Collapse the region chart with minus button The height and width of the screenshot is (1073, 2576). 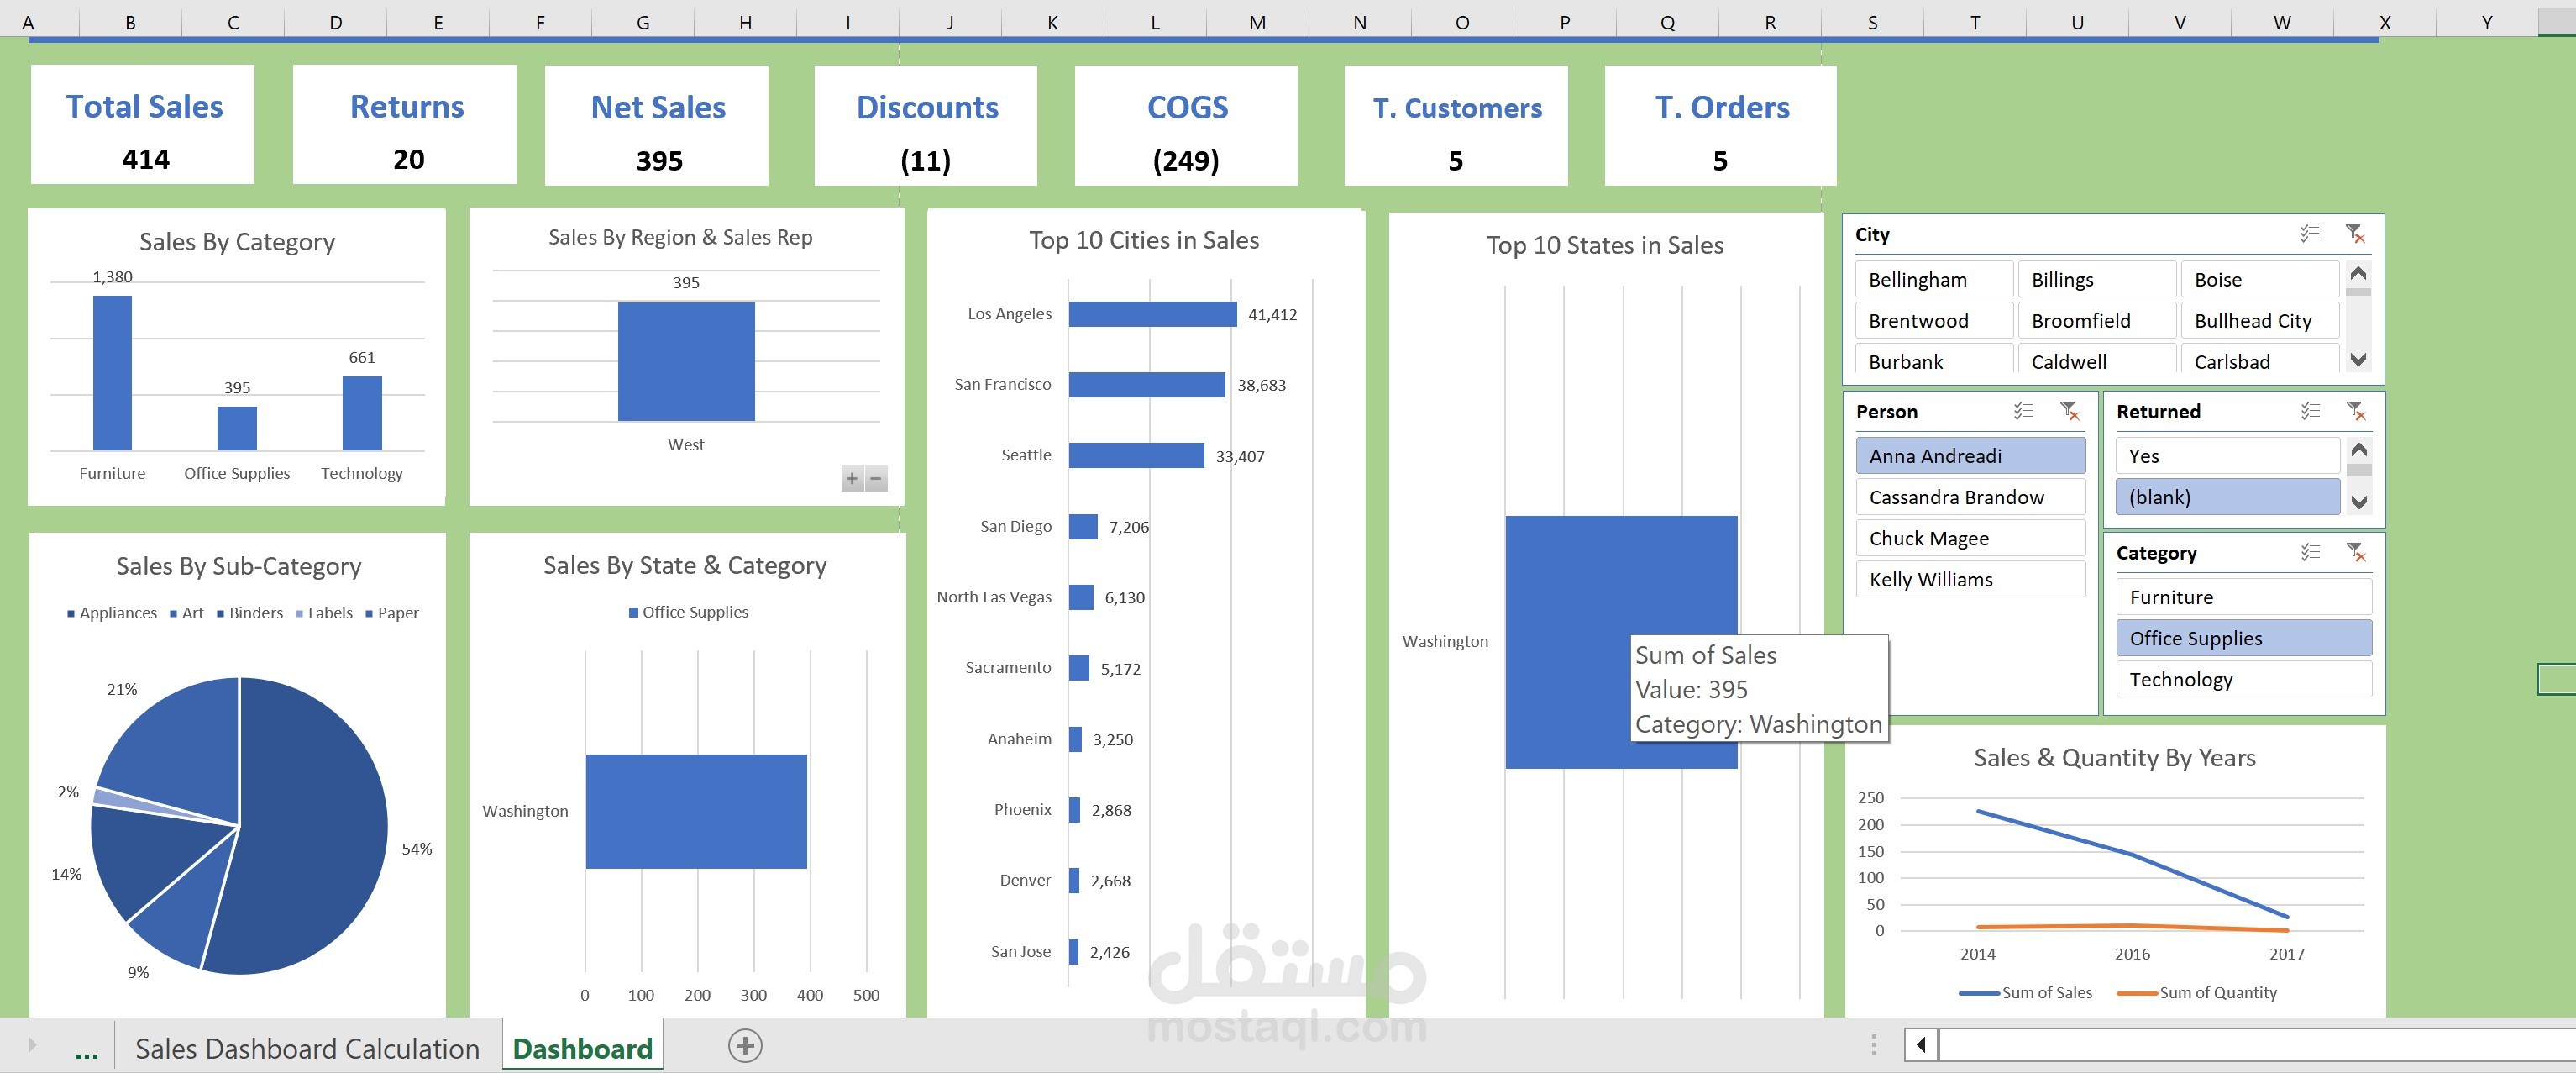pos(876,479)
